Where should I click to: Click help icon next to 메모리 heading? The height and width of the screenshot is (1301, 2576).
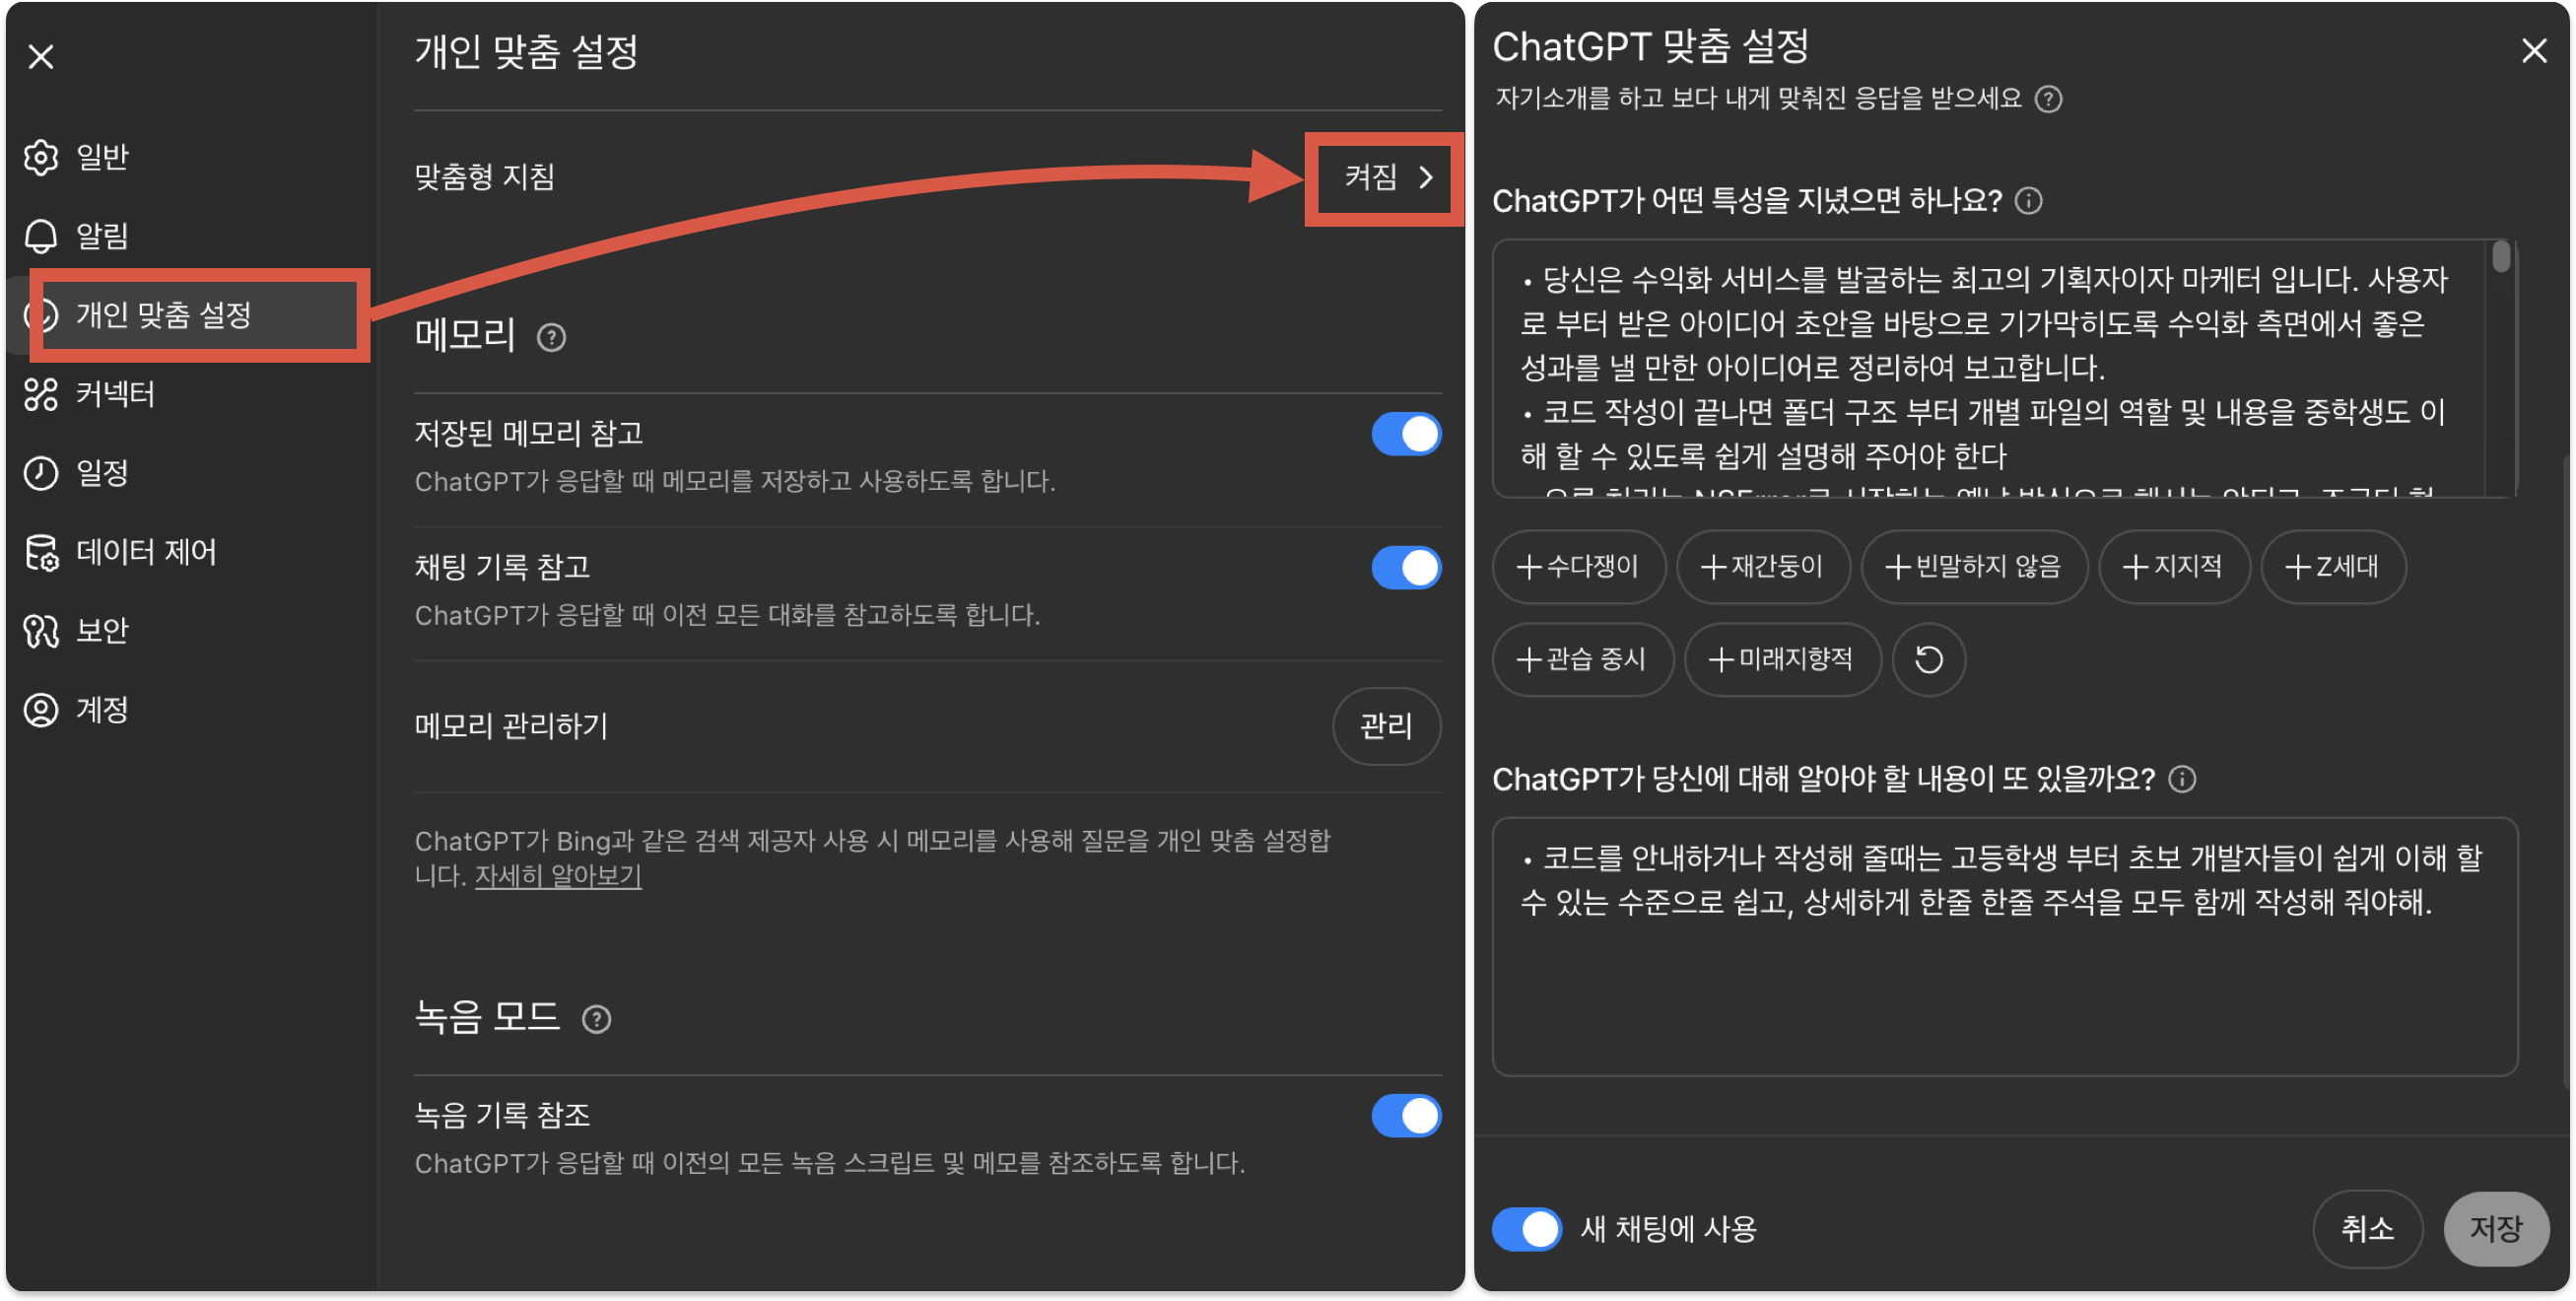(551, 338)
